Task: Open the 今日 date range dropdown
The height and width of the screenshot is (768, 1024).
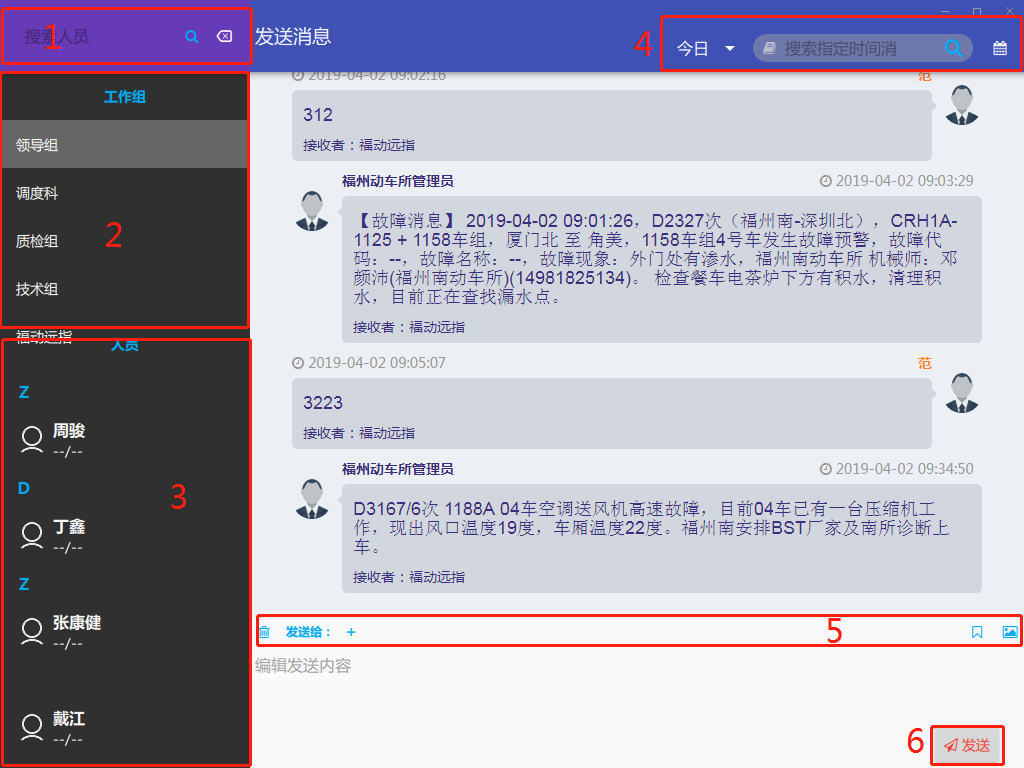Action: click(x=705, y=48)
